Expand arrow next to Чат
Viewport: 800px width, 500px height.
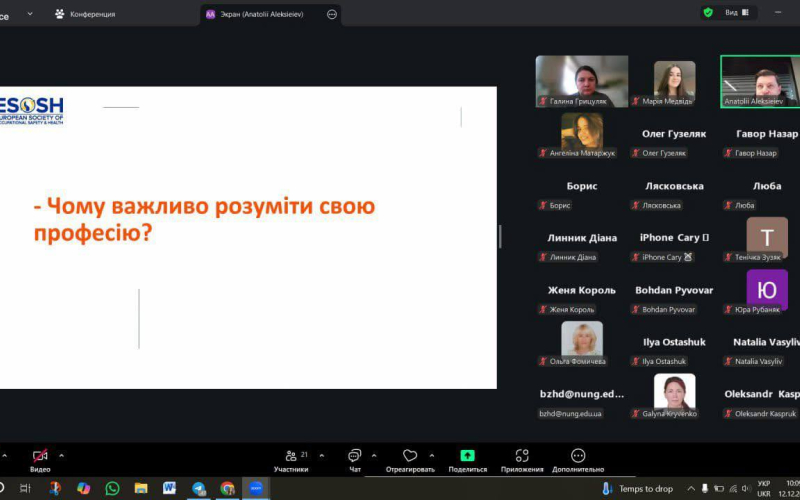[374, 455]
